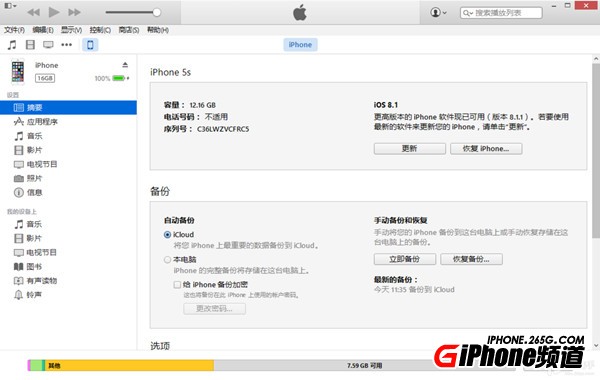Click the Apple account user icon
Image resolution: width=600 pixels, height=380 pixels.
click(x=438, y=13)
